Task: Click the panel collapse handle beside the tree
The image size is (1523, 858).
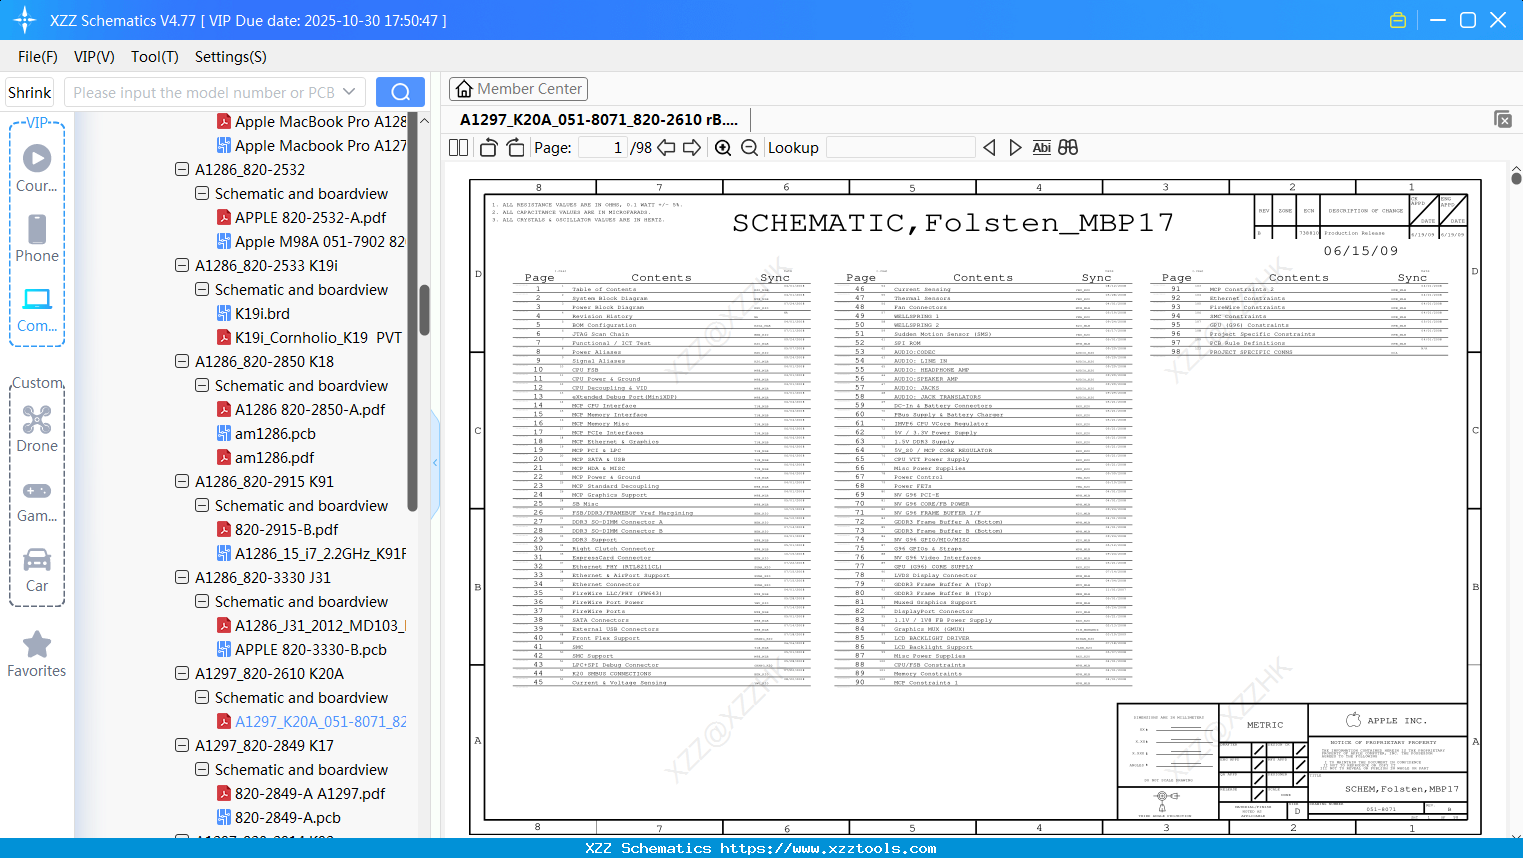Action: 435,462
